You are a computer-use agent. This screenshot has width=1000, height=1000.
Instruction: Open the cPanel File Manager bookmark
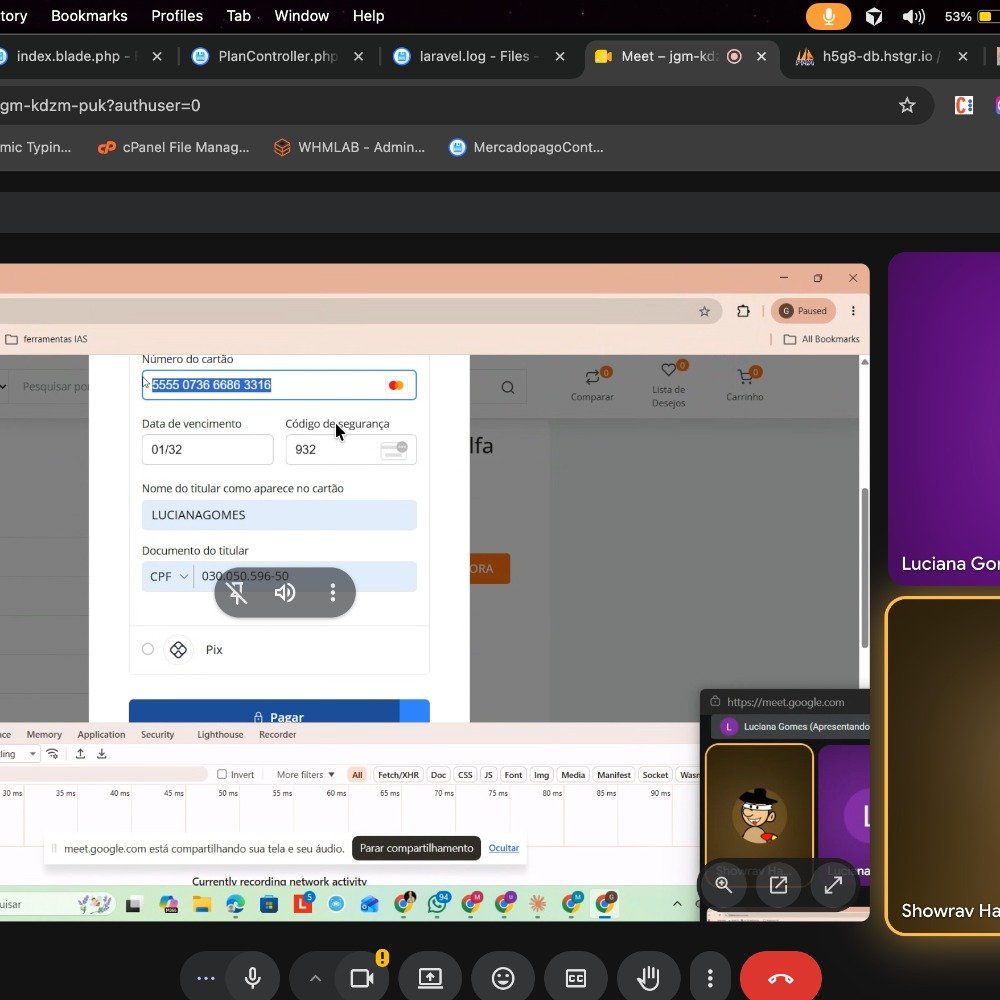pyautogui.click(x=173, y=147)
